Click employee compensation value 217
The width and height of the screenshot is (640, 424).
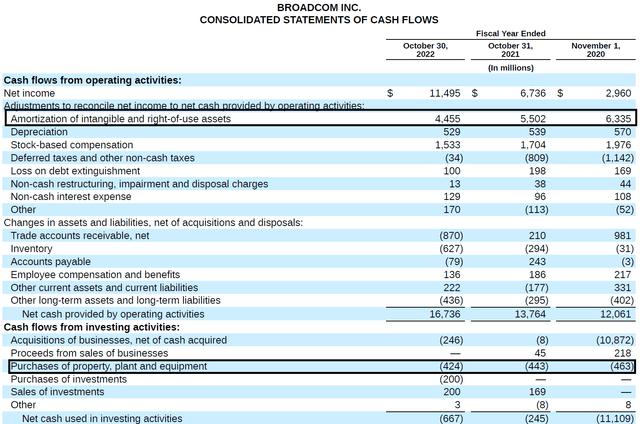pyautogui.click(x=622, y=275)
